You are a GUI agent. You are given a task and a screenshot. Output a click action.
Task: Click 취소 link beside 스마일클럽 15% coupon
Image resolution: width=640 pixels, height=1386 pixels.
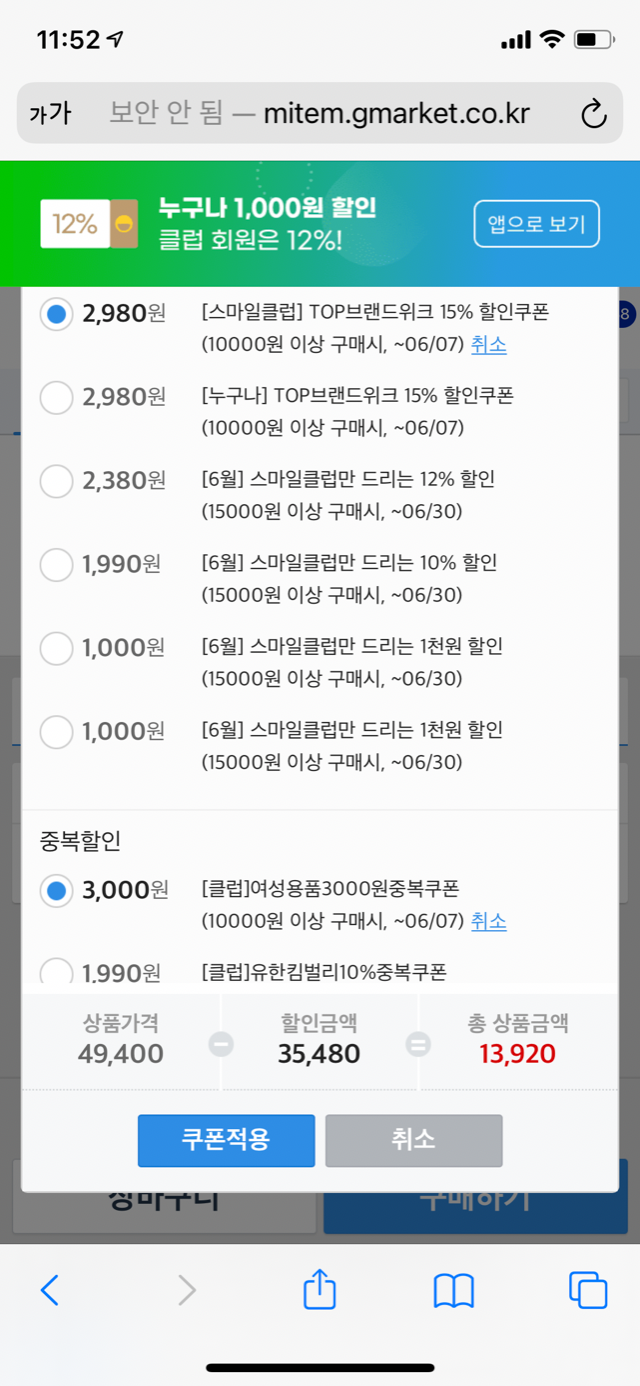pos(488,345)
